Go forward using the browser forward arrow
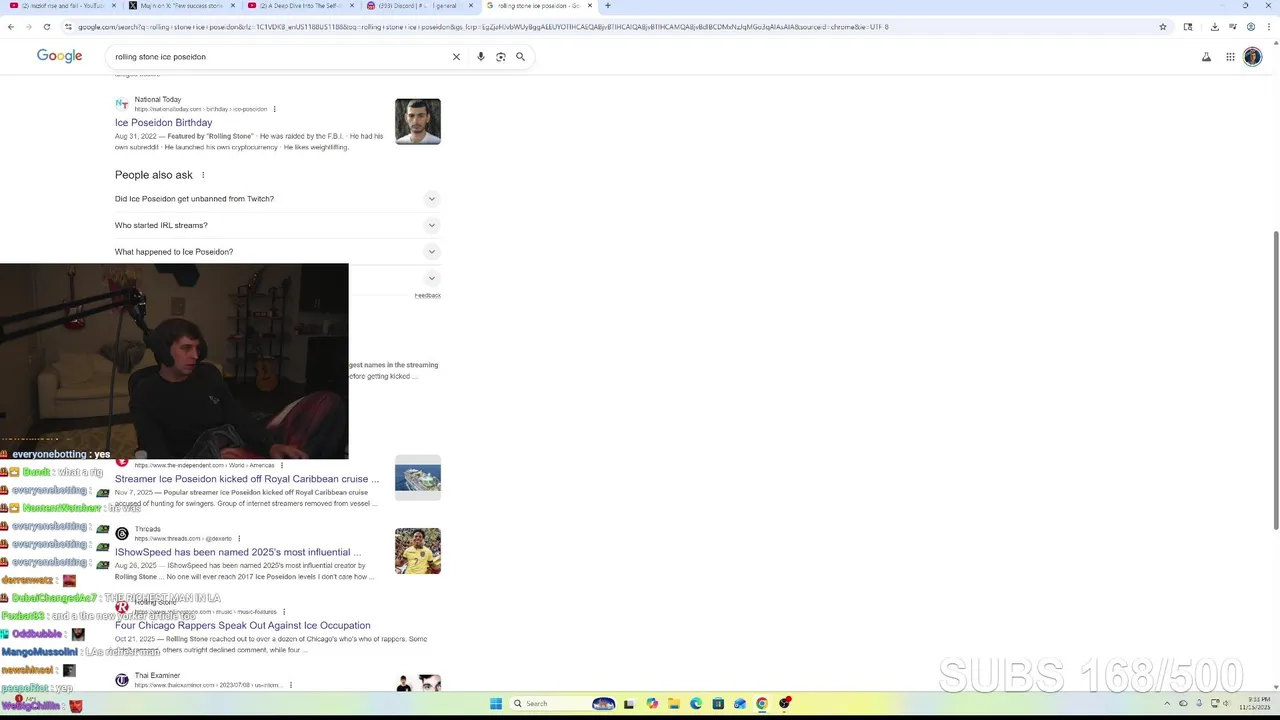 click(x=28, y=27)
